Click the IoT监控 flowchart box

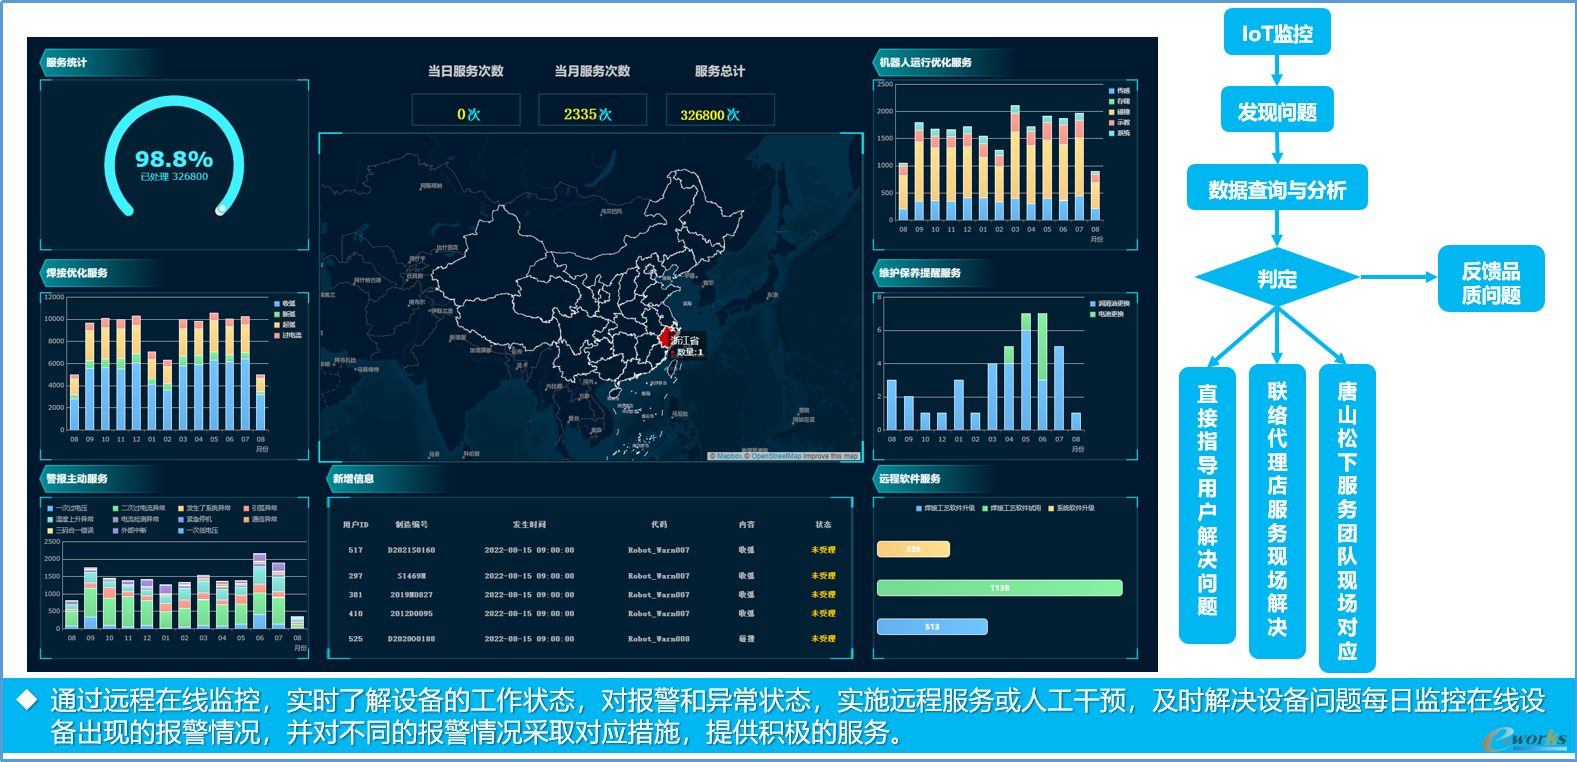[x=1277, y=33]
